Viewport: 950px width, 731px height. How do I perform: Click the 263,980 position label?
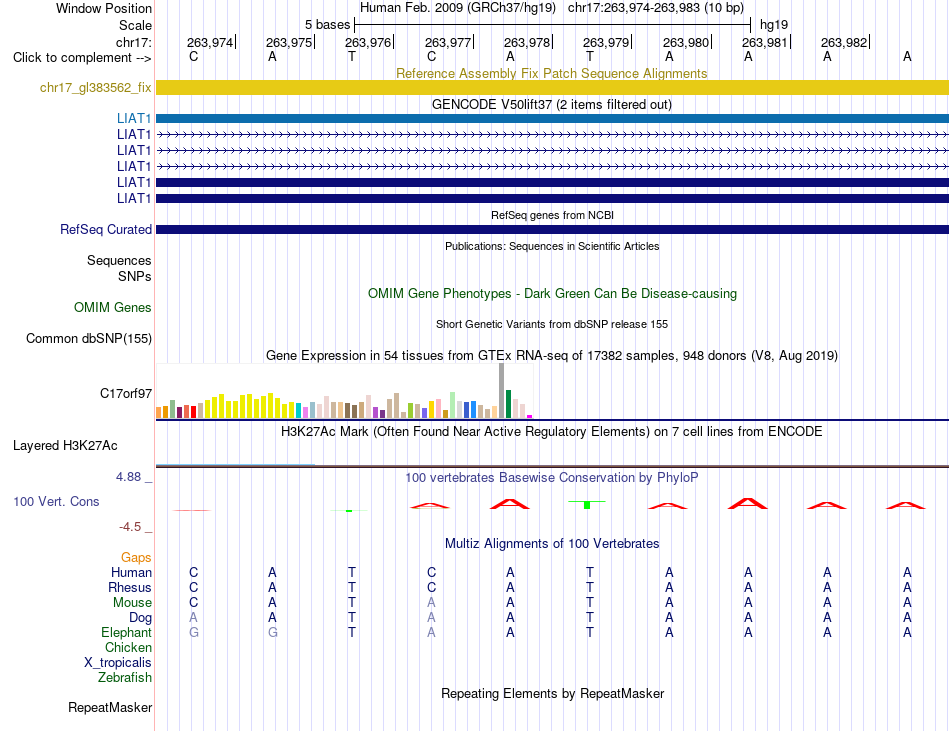pos(685,42)
